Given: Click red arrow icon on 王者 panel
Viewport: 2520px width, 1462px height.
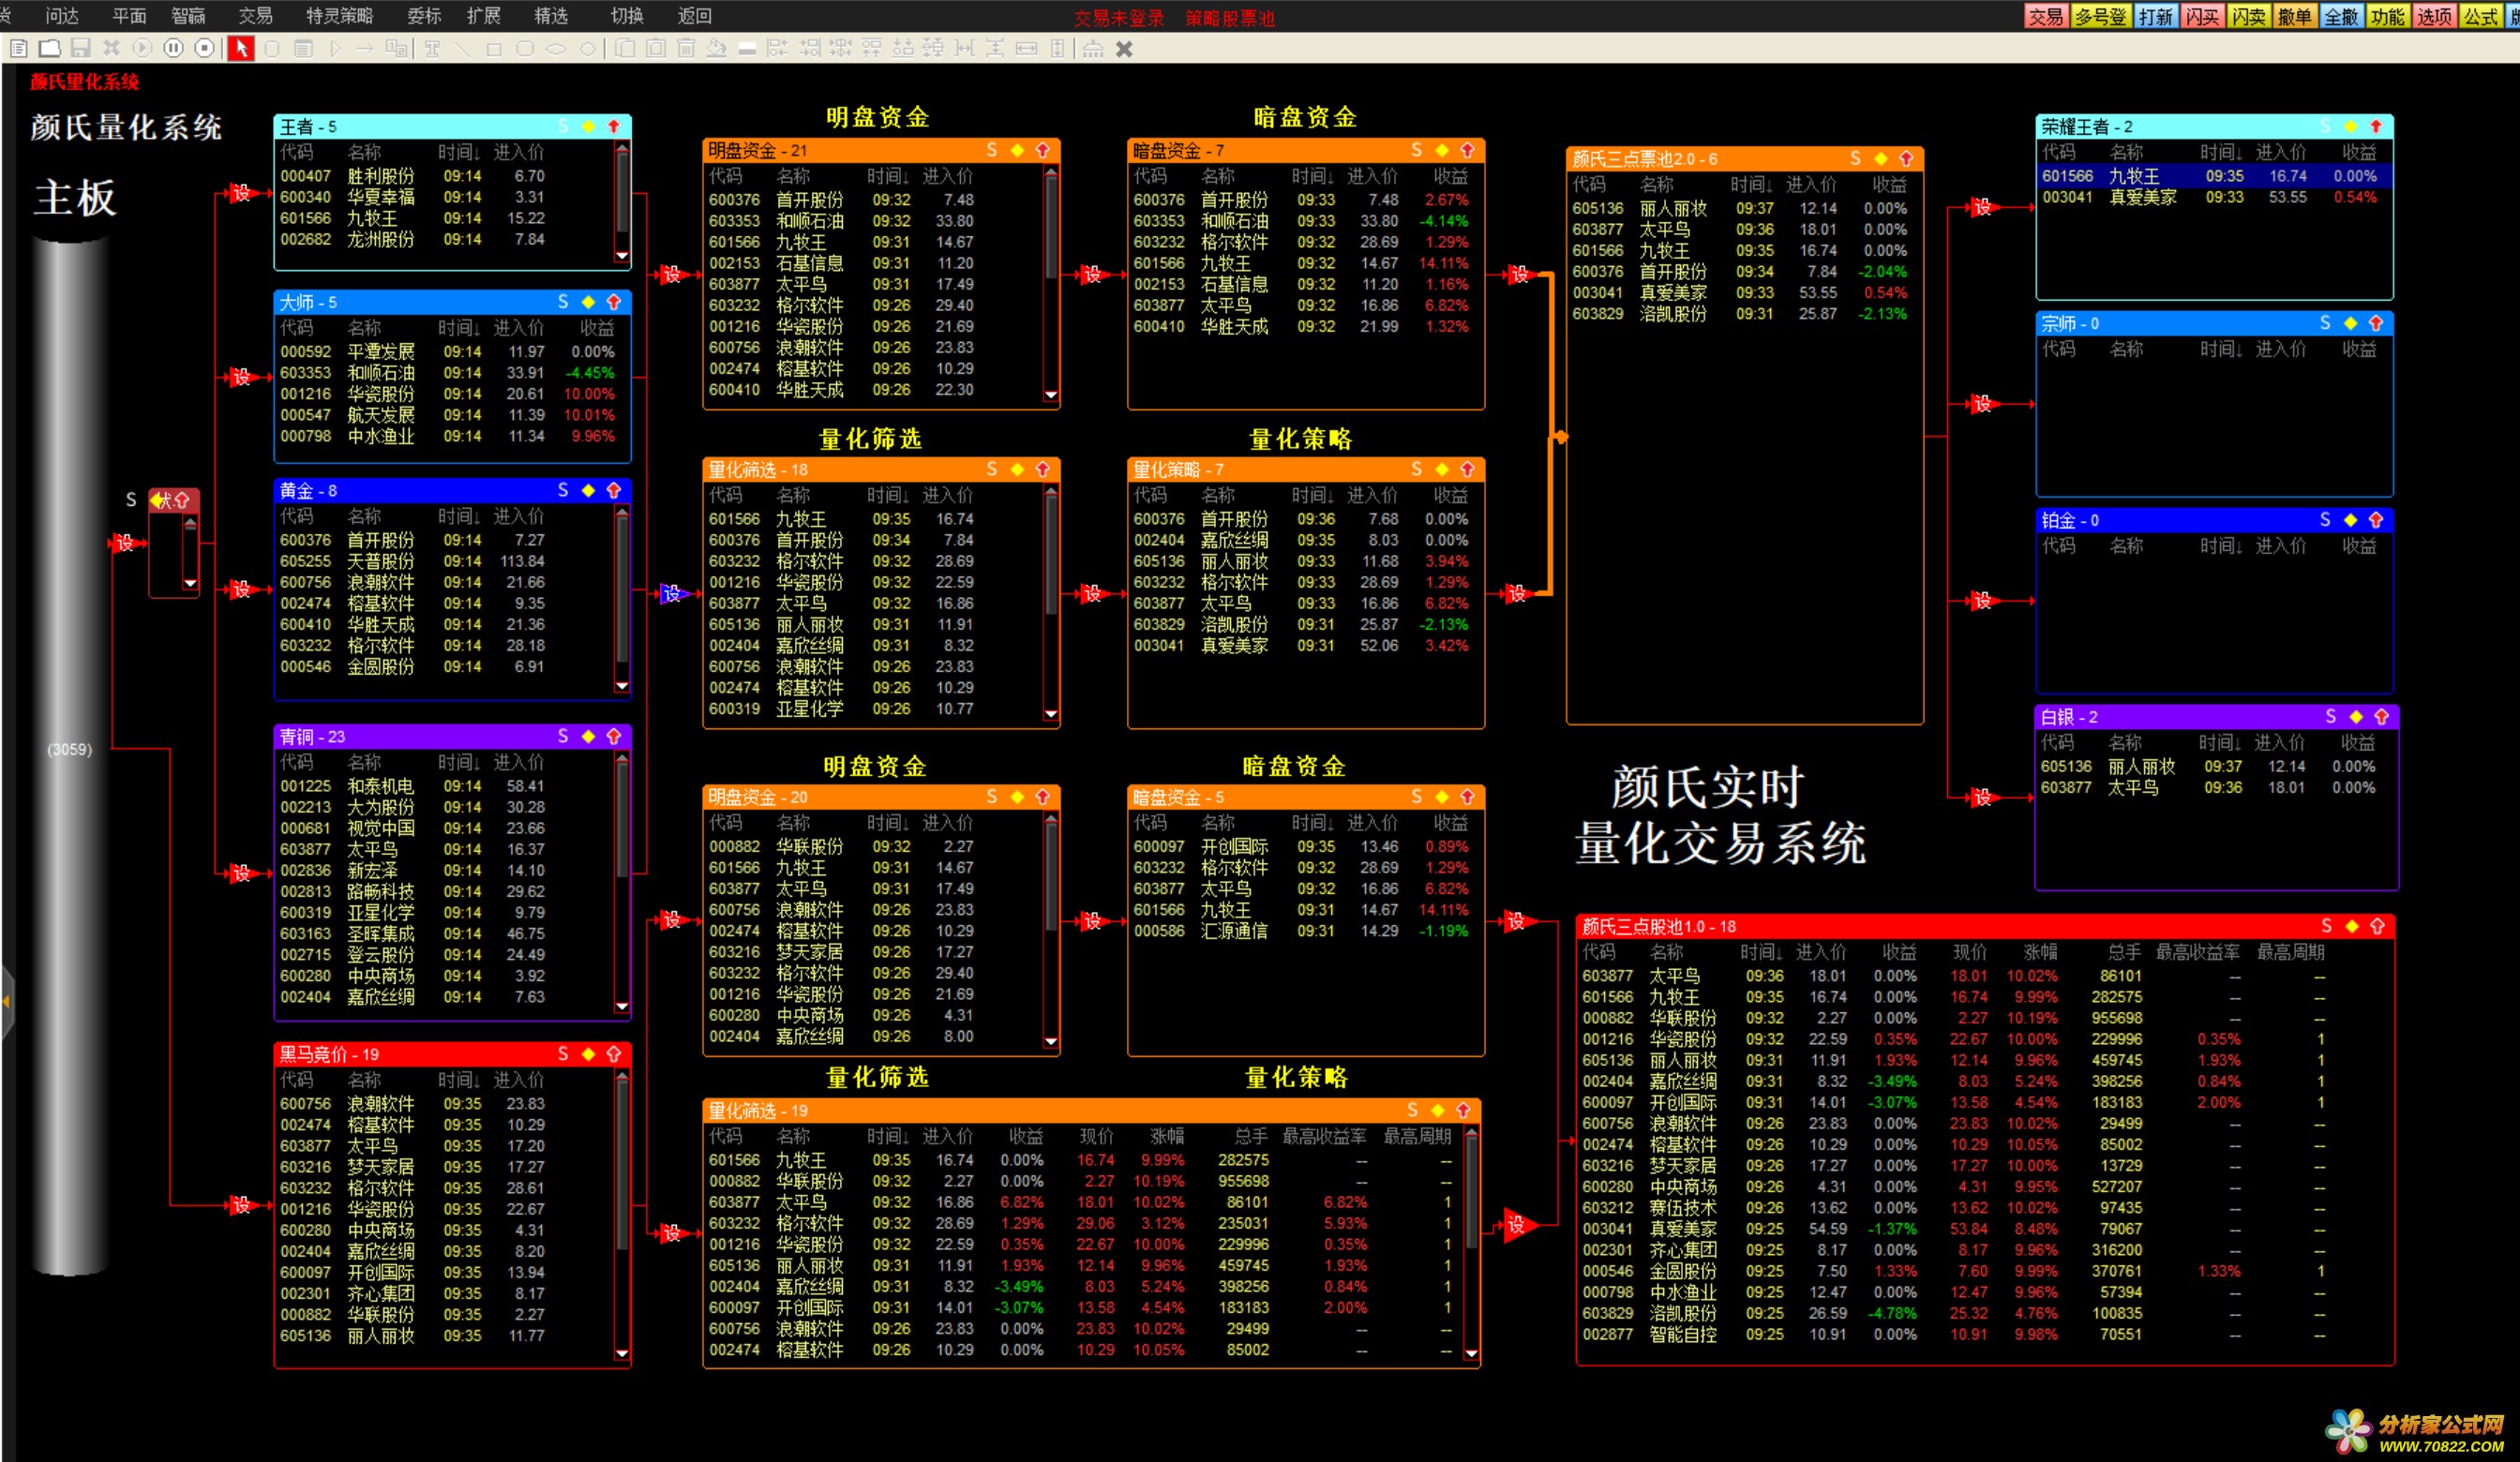Looking at the screenshot, I should [614, 126].
